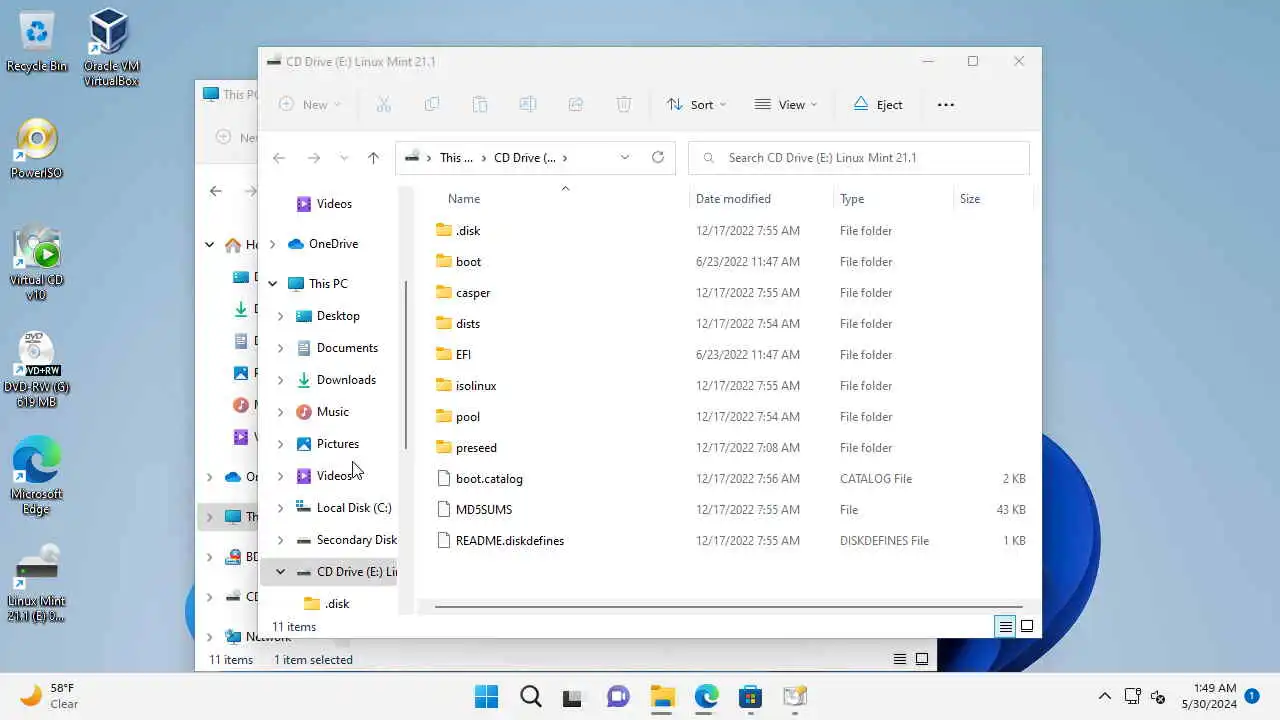This screenshot has width=1280, height=720.
Task: Switch to Large icons view in status bar
Action: coord(1027,626)
